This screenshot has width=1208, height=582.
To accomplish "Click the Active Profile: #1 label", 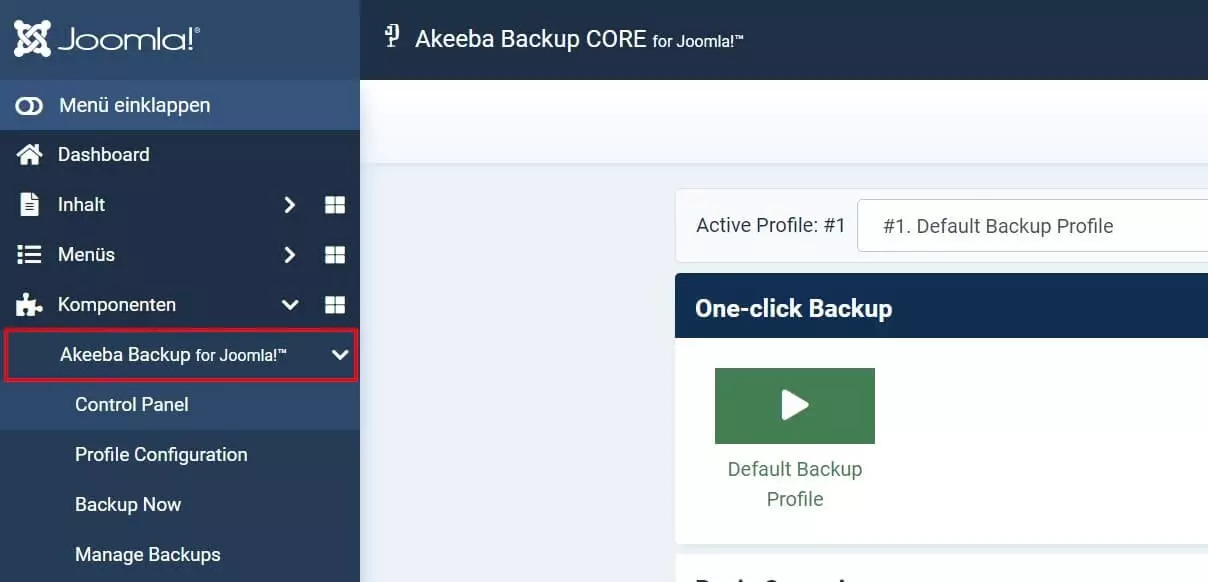I will tap(771, 225).
